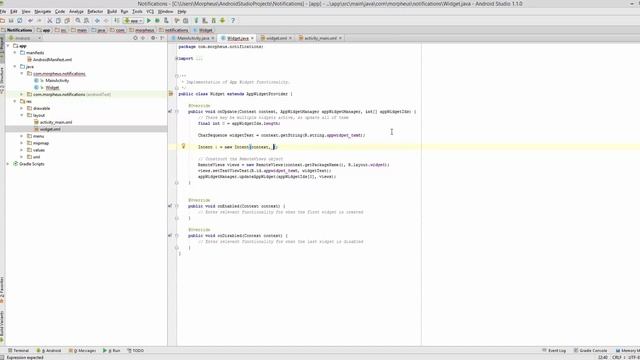The image size is (640, 360).
Task: Click the Back navigation arrow
Action: (x=97, y=20)
